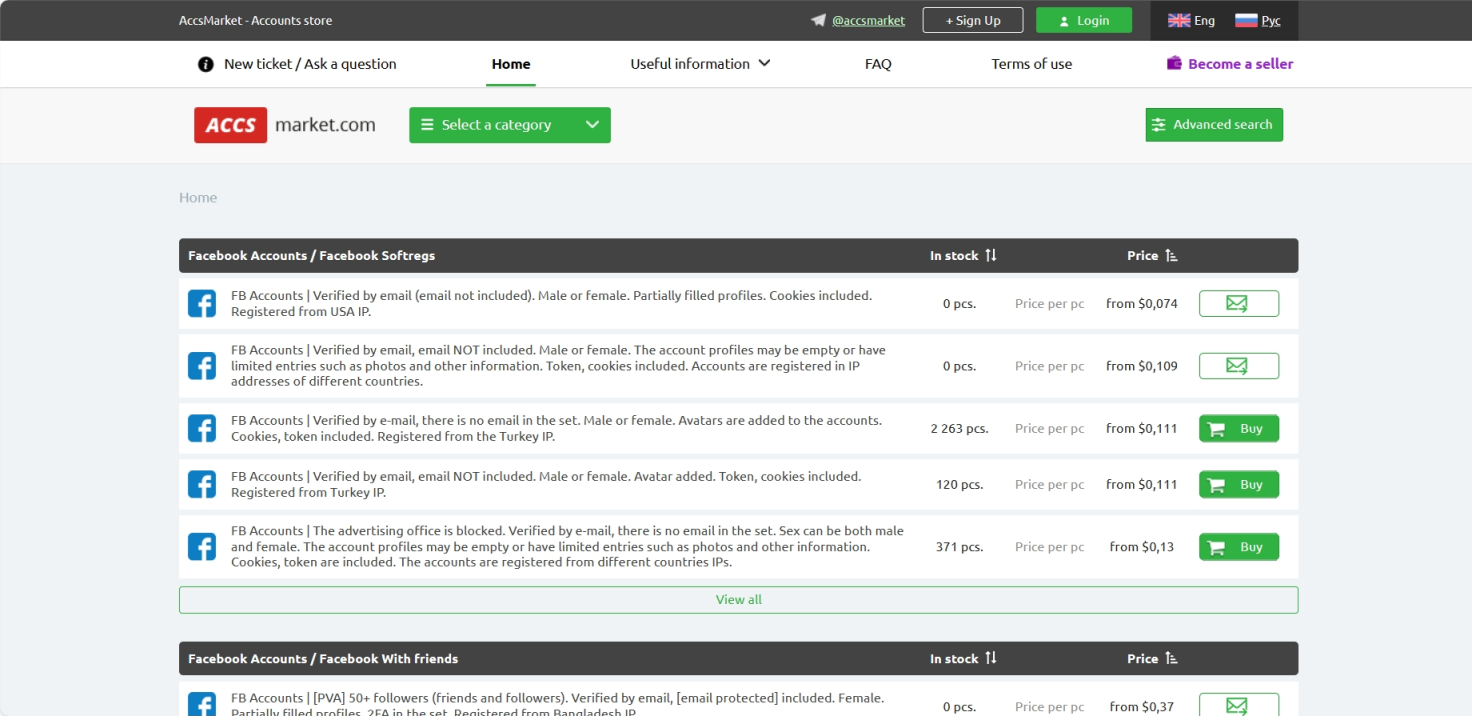This screenshot has width=1472, height=716.
Task: Click the ACCS market.com red logo
Action: point(231,125)
